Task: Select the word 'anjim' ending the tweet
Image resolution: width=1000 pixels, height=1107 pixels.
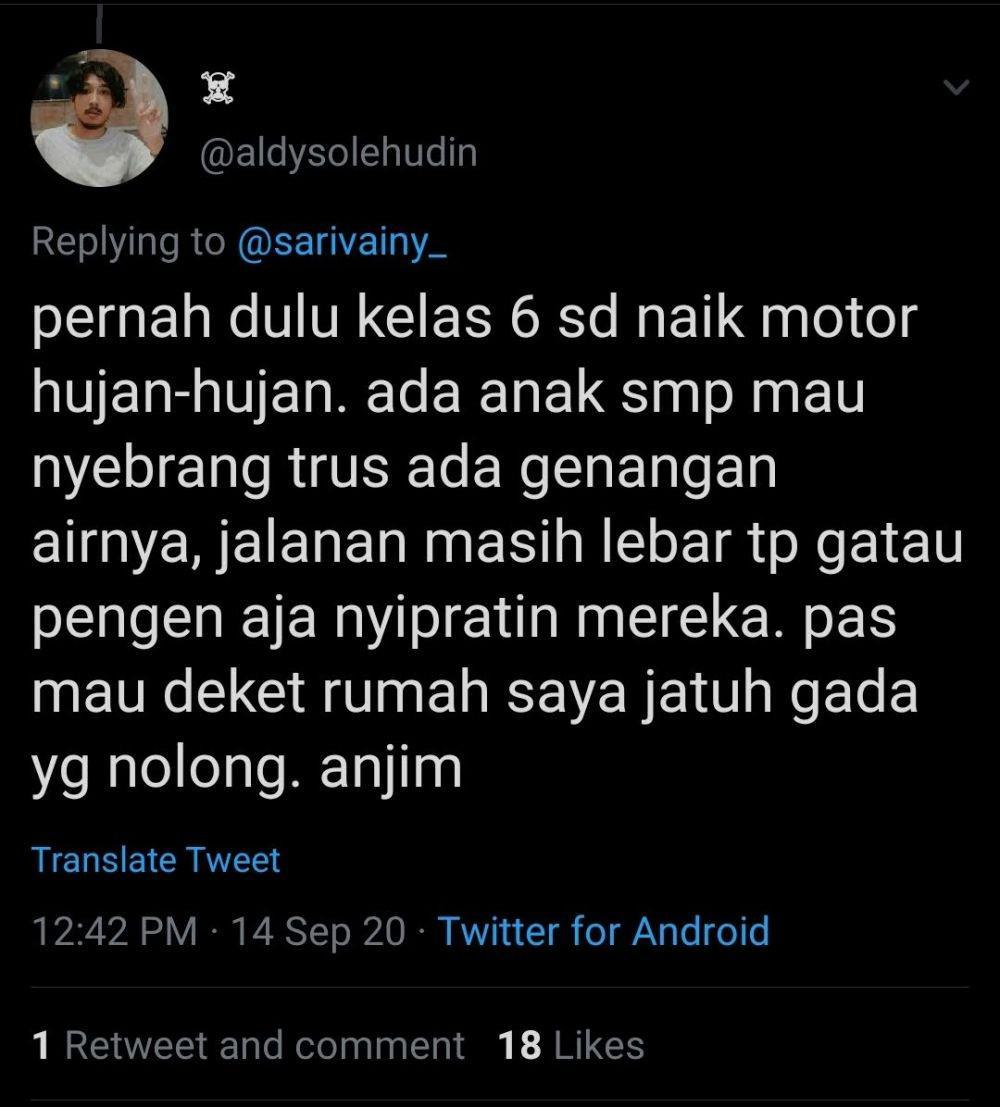Action: point(391,770)
